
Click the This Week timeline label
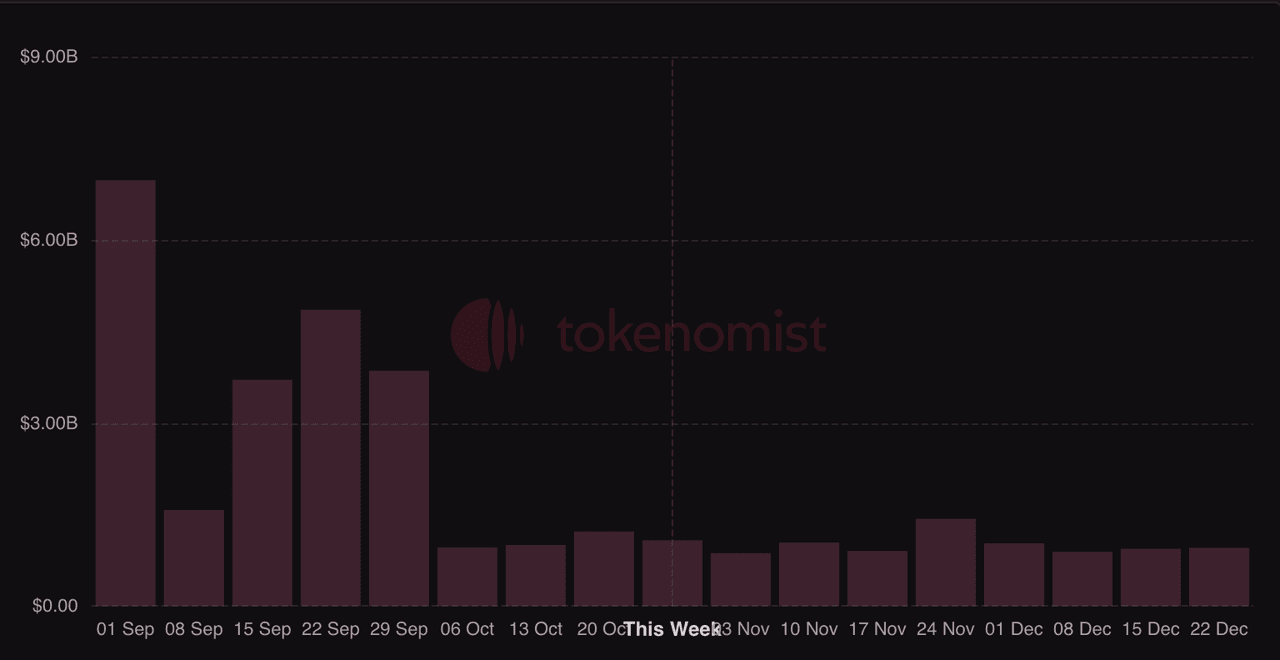pyautogui.click(x=672, y=629)
